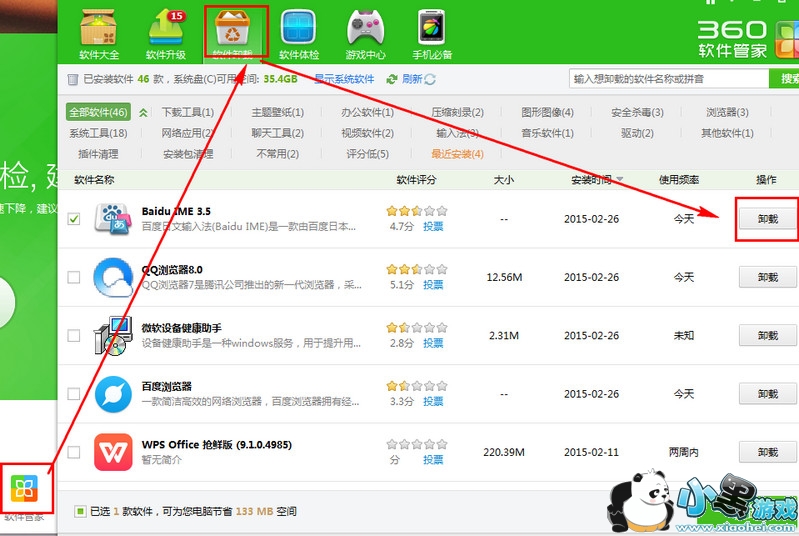Image resolution: width=799 pixels, height=536 pixels.
Task: Click 投票 link for 百度浏览器
Action: click(x=433, y=401)
